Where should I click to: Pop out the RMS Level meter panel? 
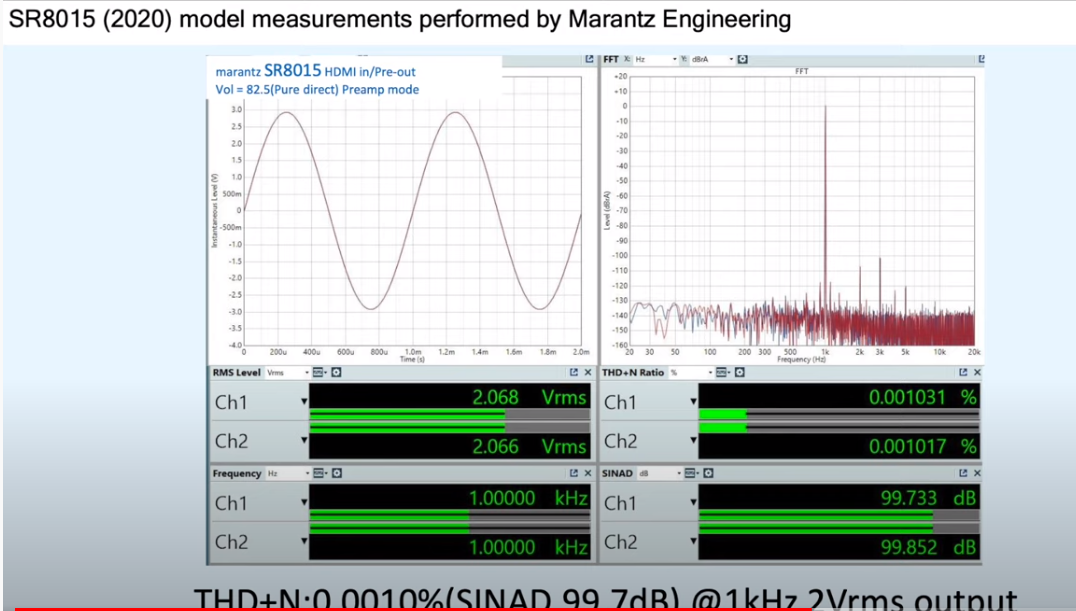point(574,373)
